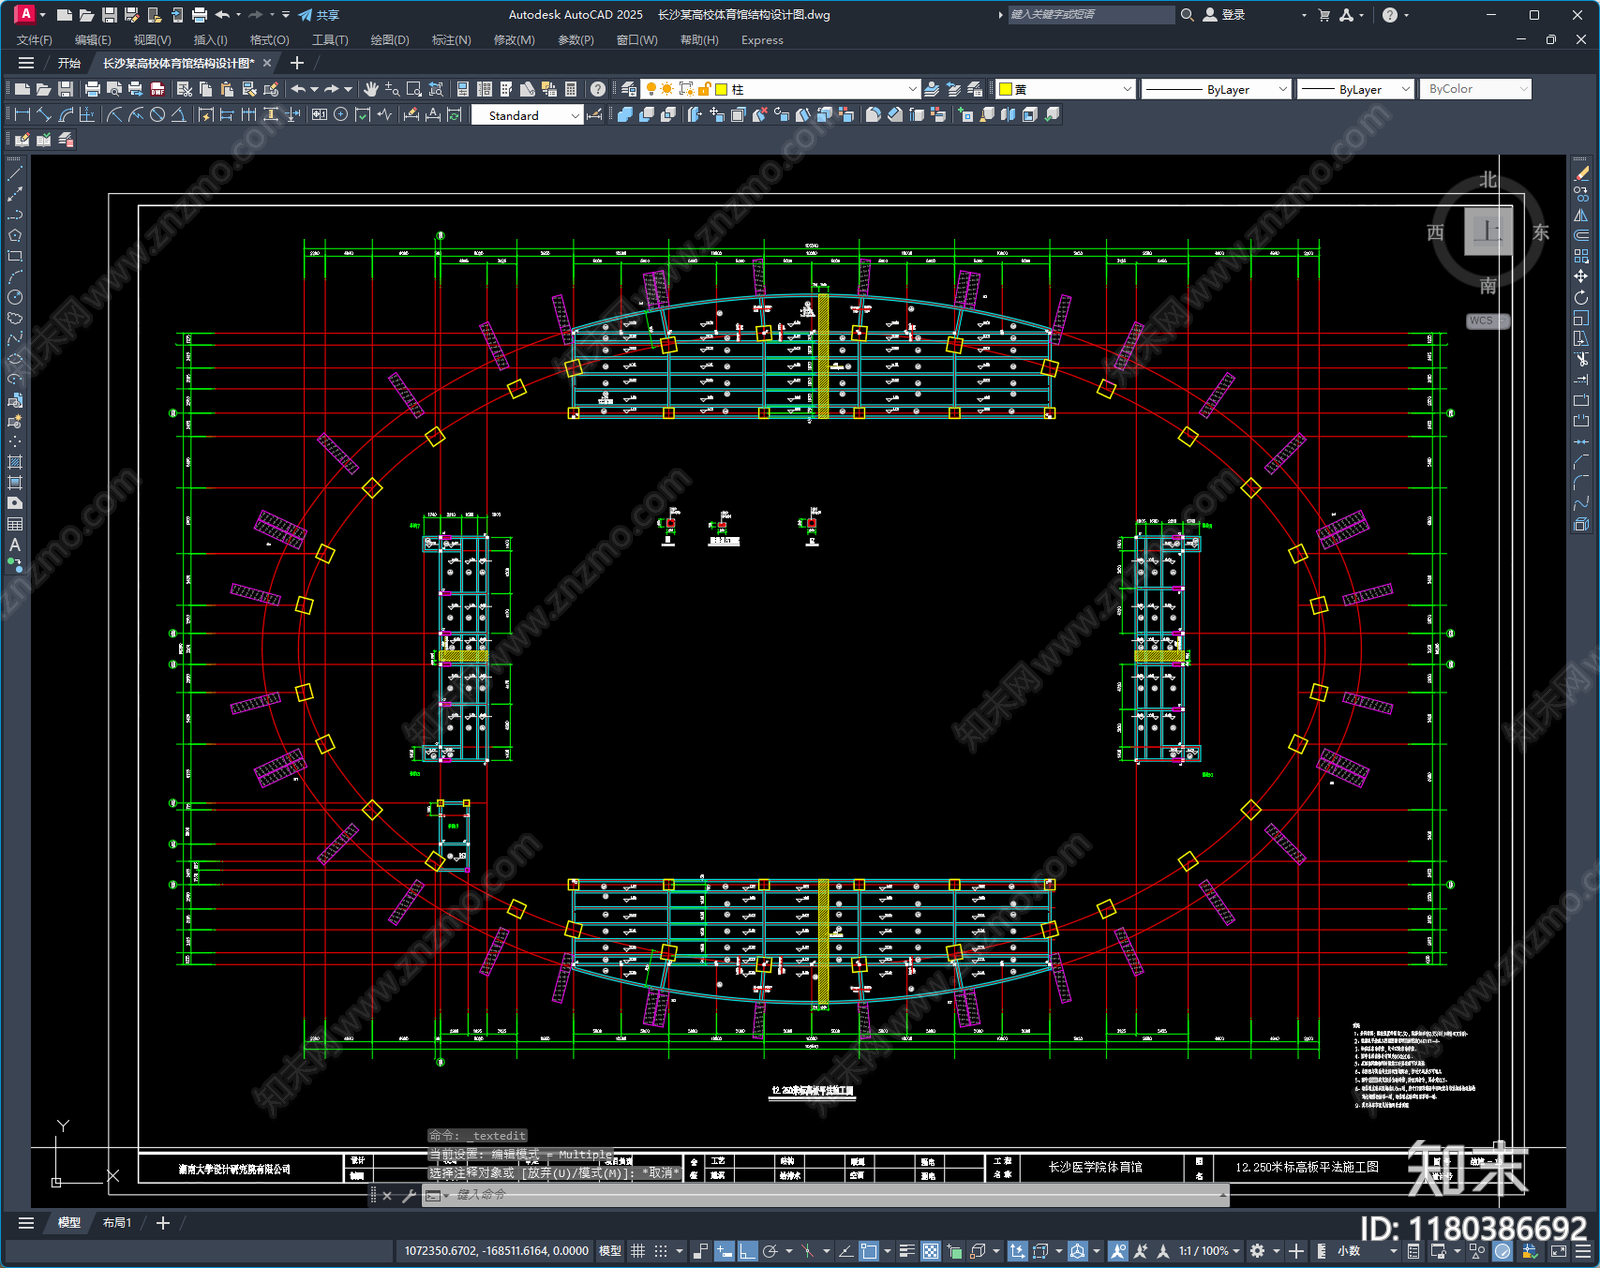Screen dimensions: 1600x1268
Task: Click the Export to DWF icon
Action: click(x=157, y=89)
